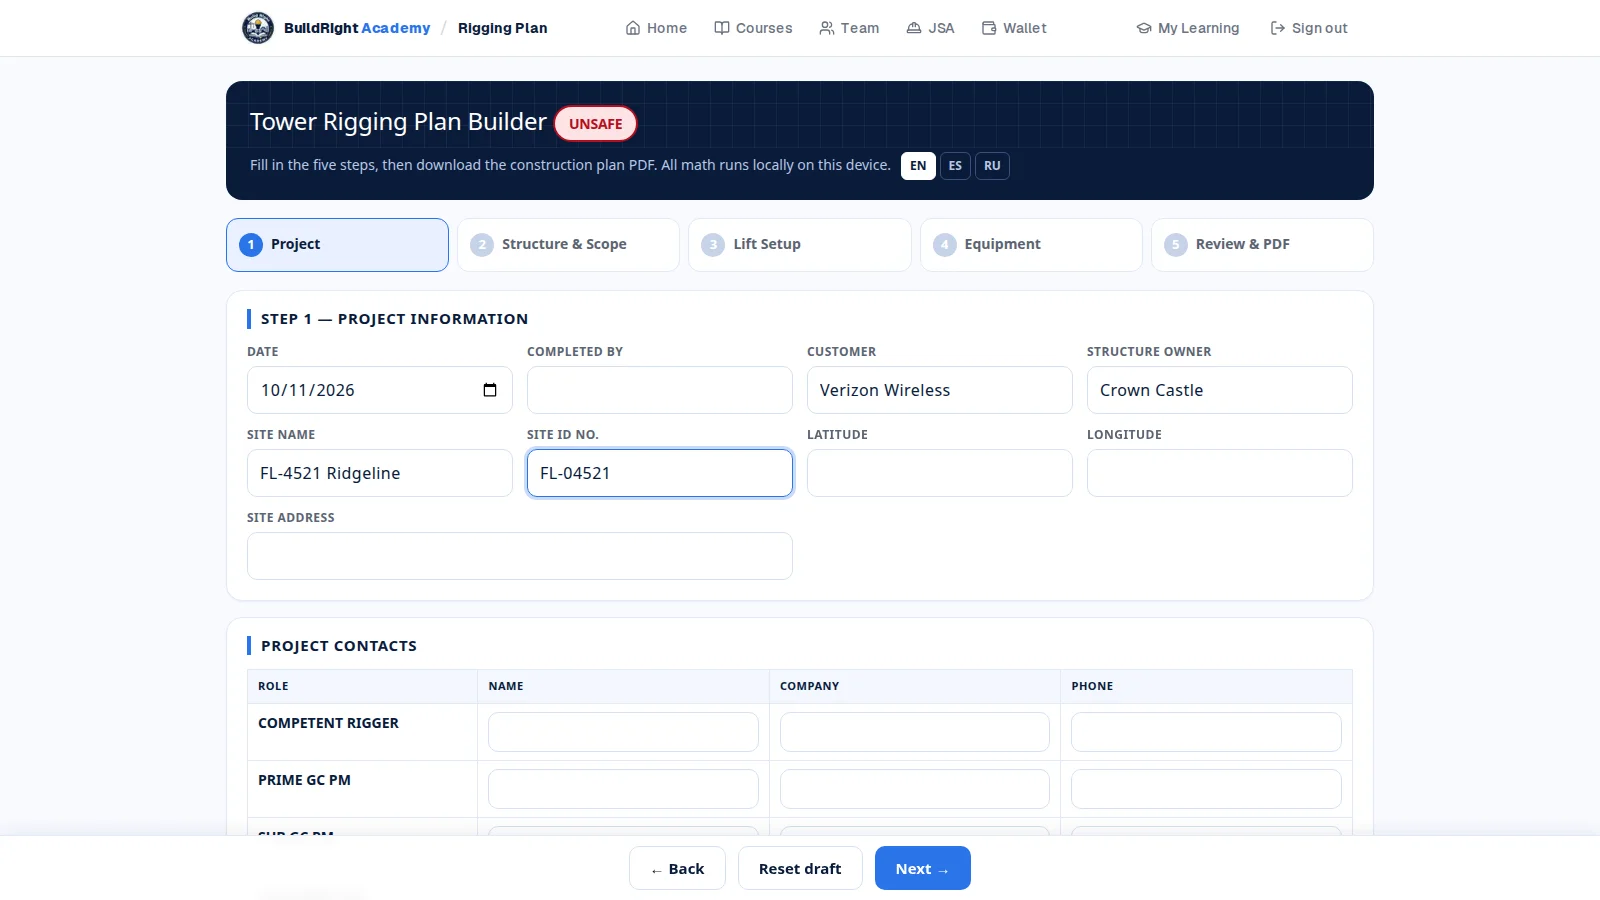Click Competent Rigger company field
This screenshot has height=900, width=1600.
tap(915, 732)
